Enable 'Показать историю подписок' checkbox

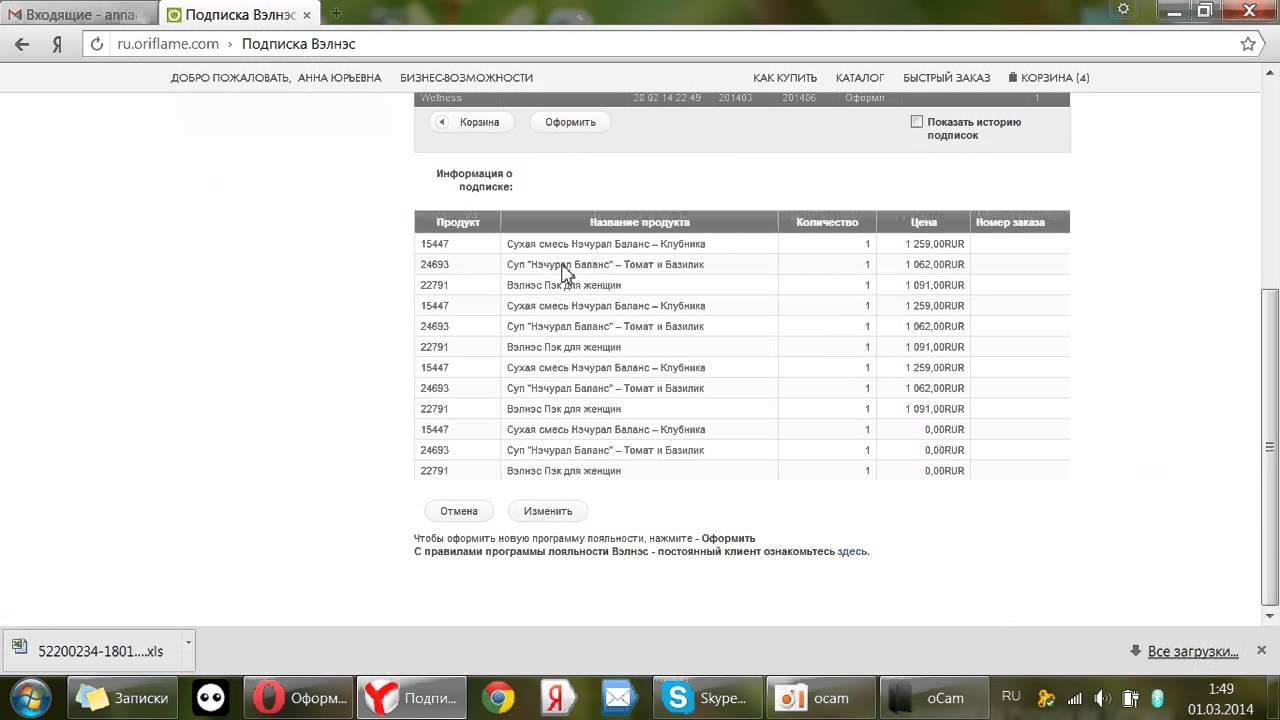coord(917,122)
